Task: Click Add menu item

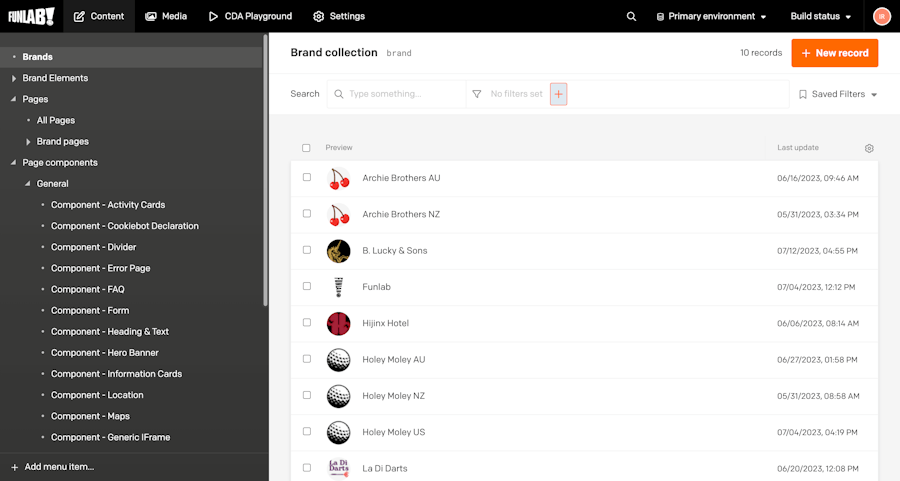Action: (x=59, y=467)
